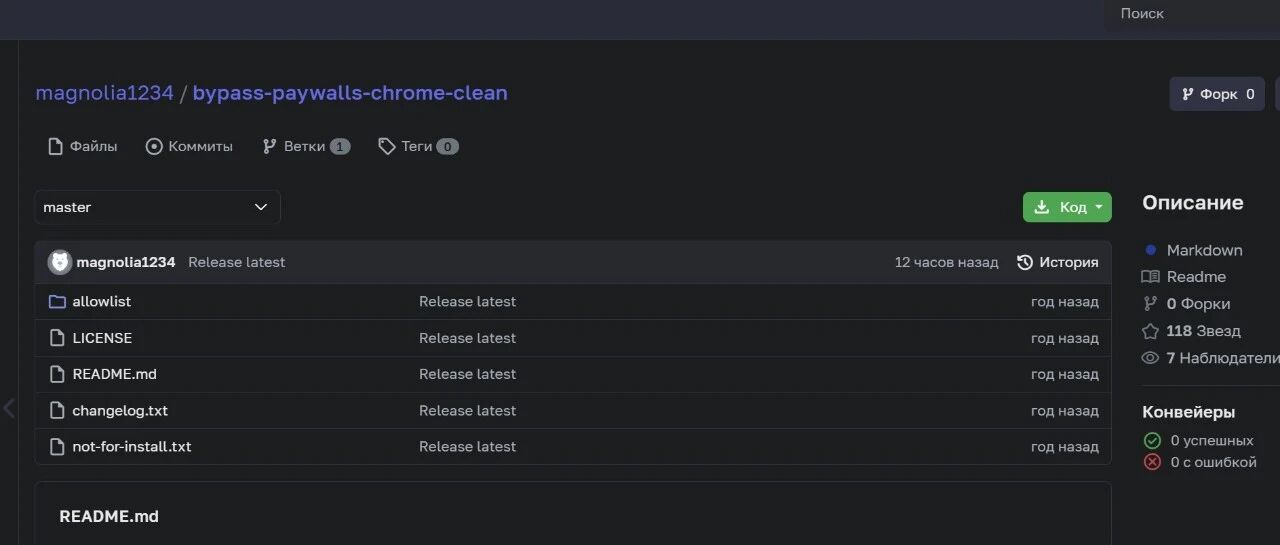Click the LICENSE file icon
Image resolution: width=1280 pixels, height=545 pixels.
(x=57, y=338)
